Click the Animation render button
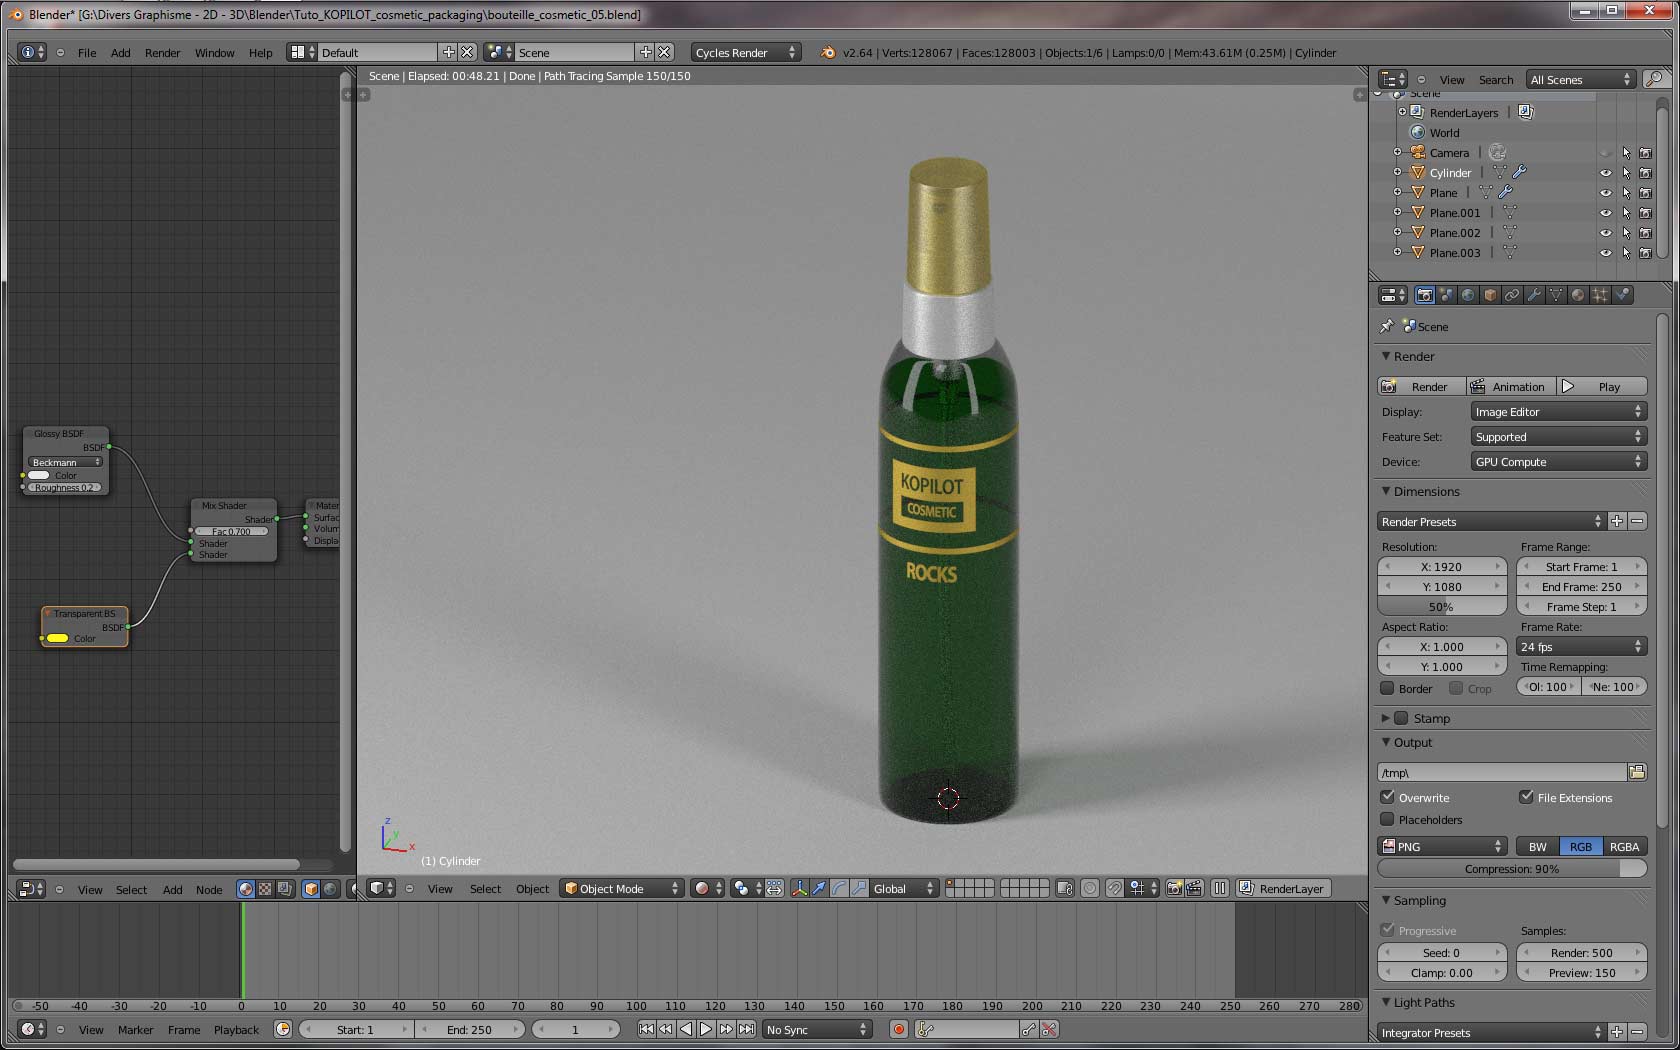The image size is (1680, 1050). [1512, 386]
